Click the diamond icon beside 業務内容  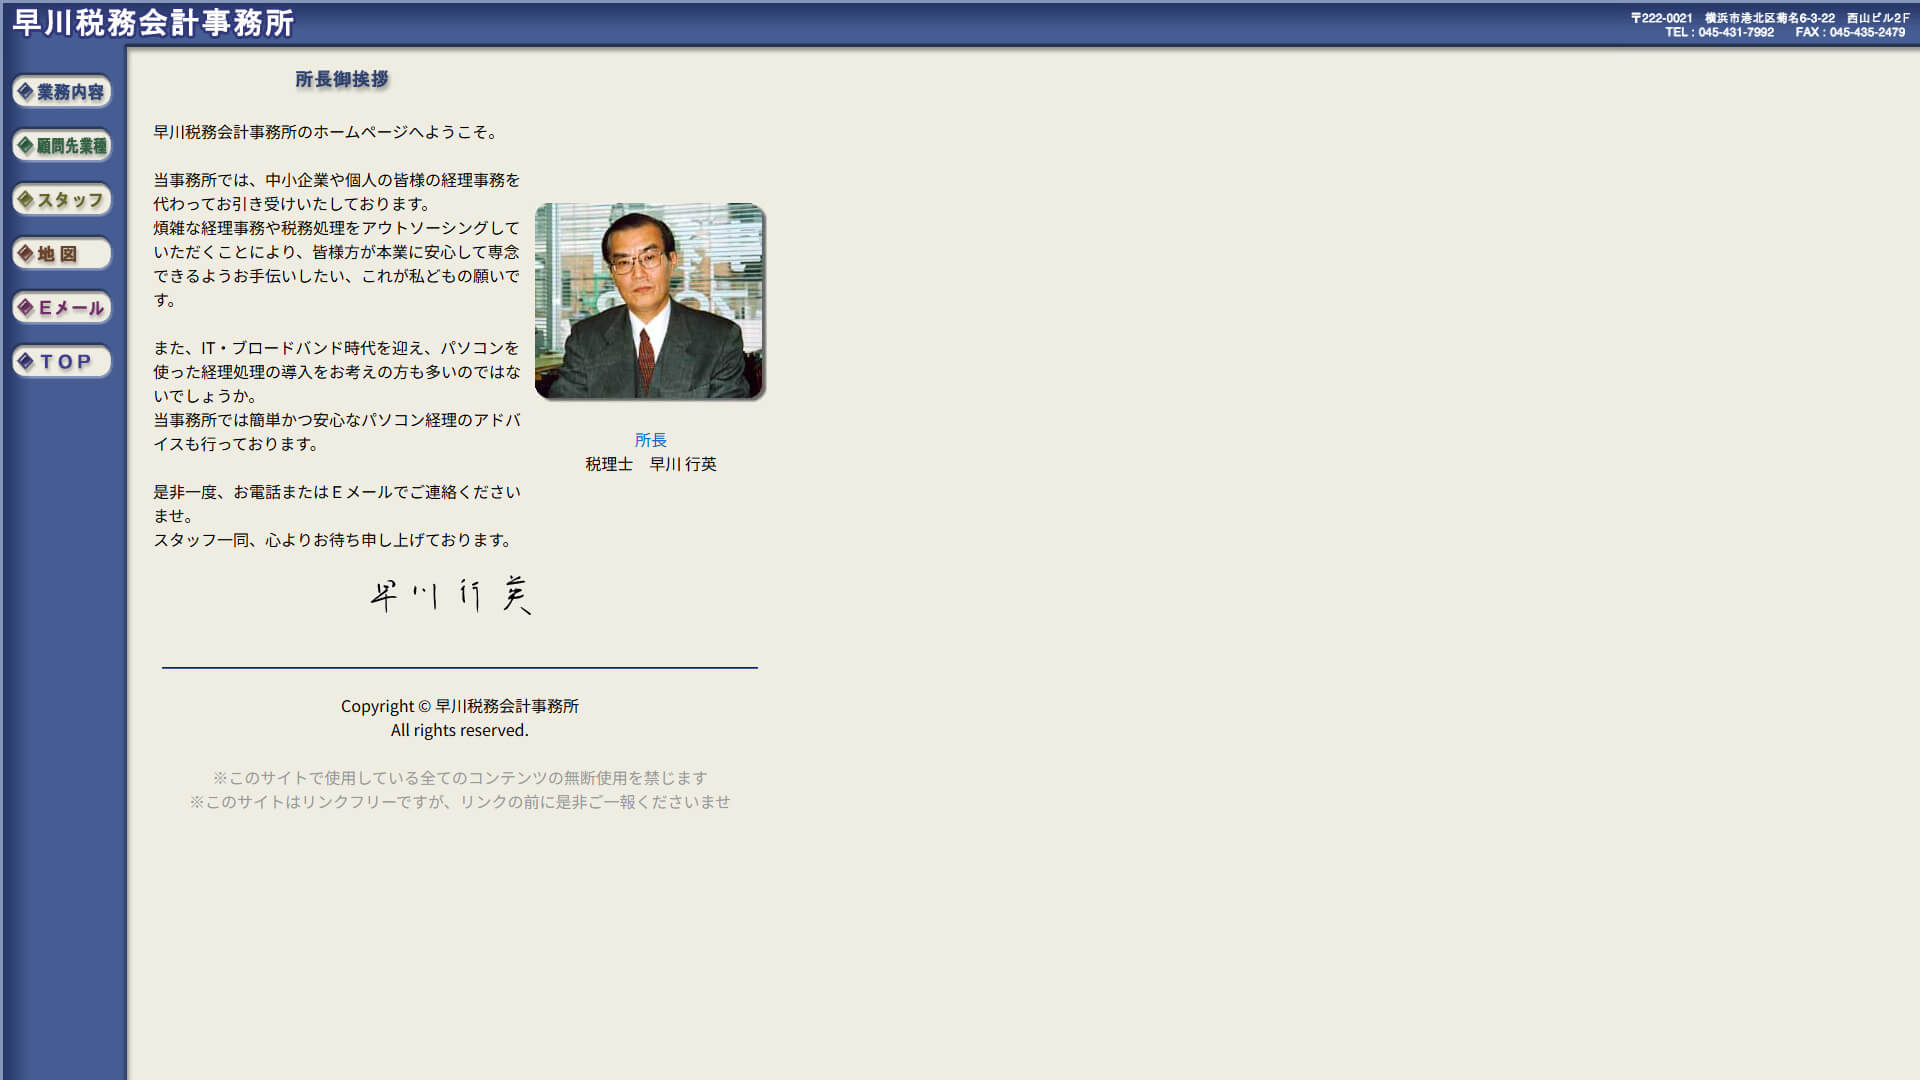tap(24, 92)
